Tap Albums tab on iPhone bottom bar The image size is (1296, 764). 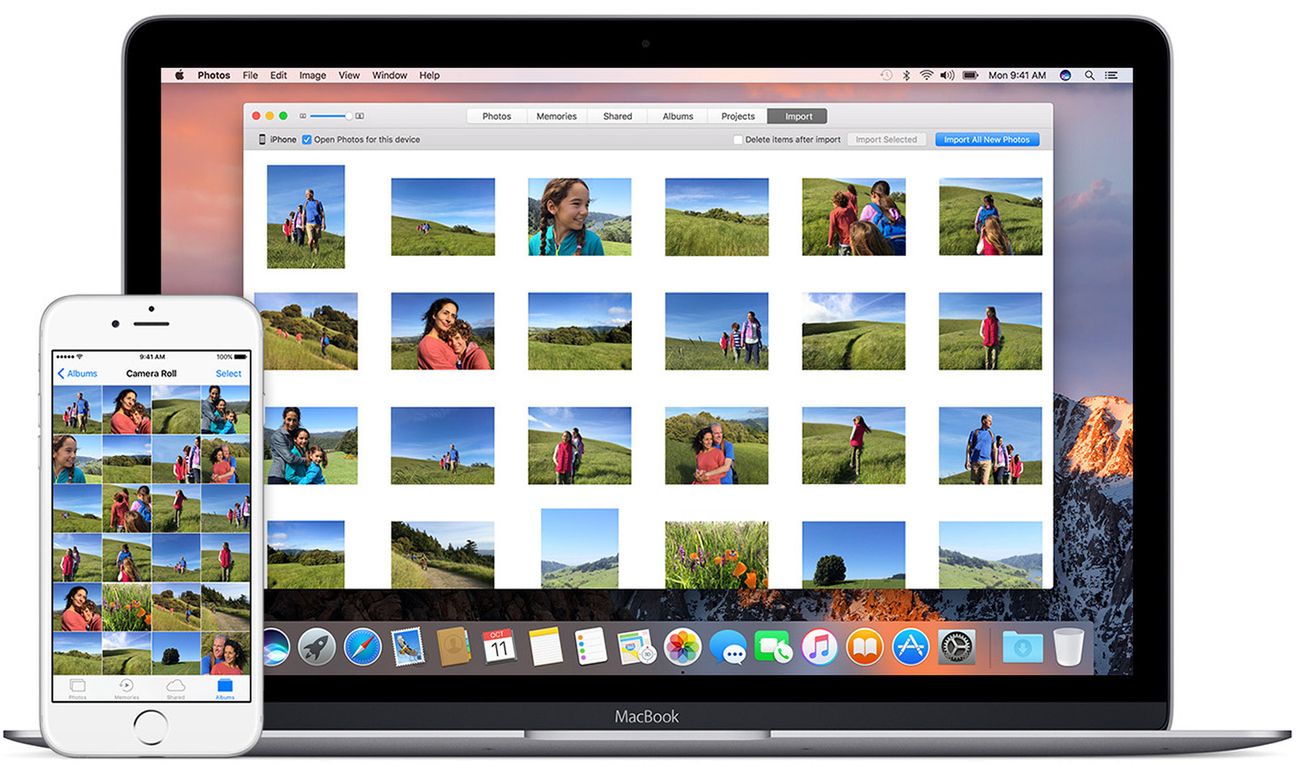(225, 688)
